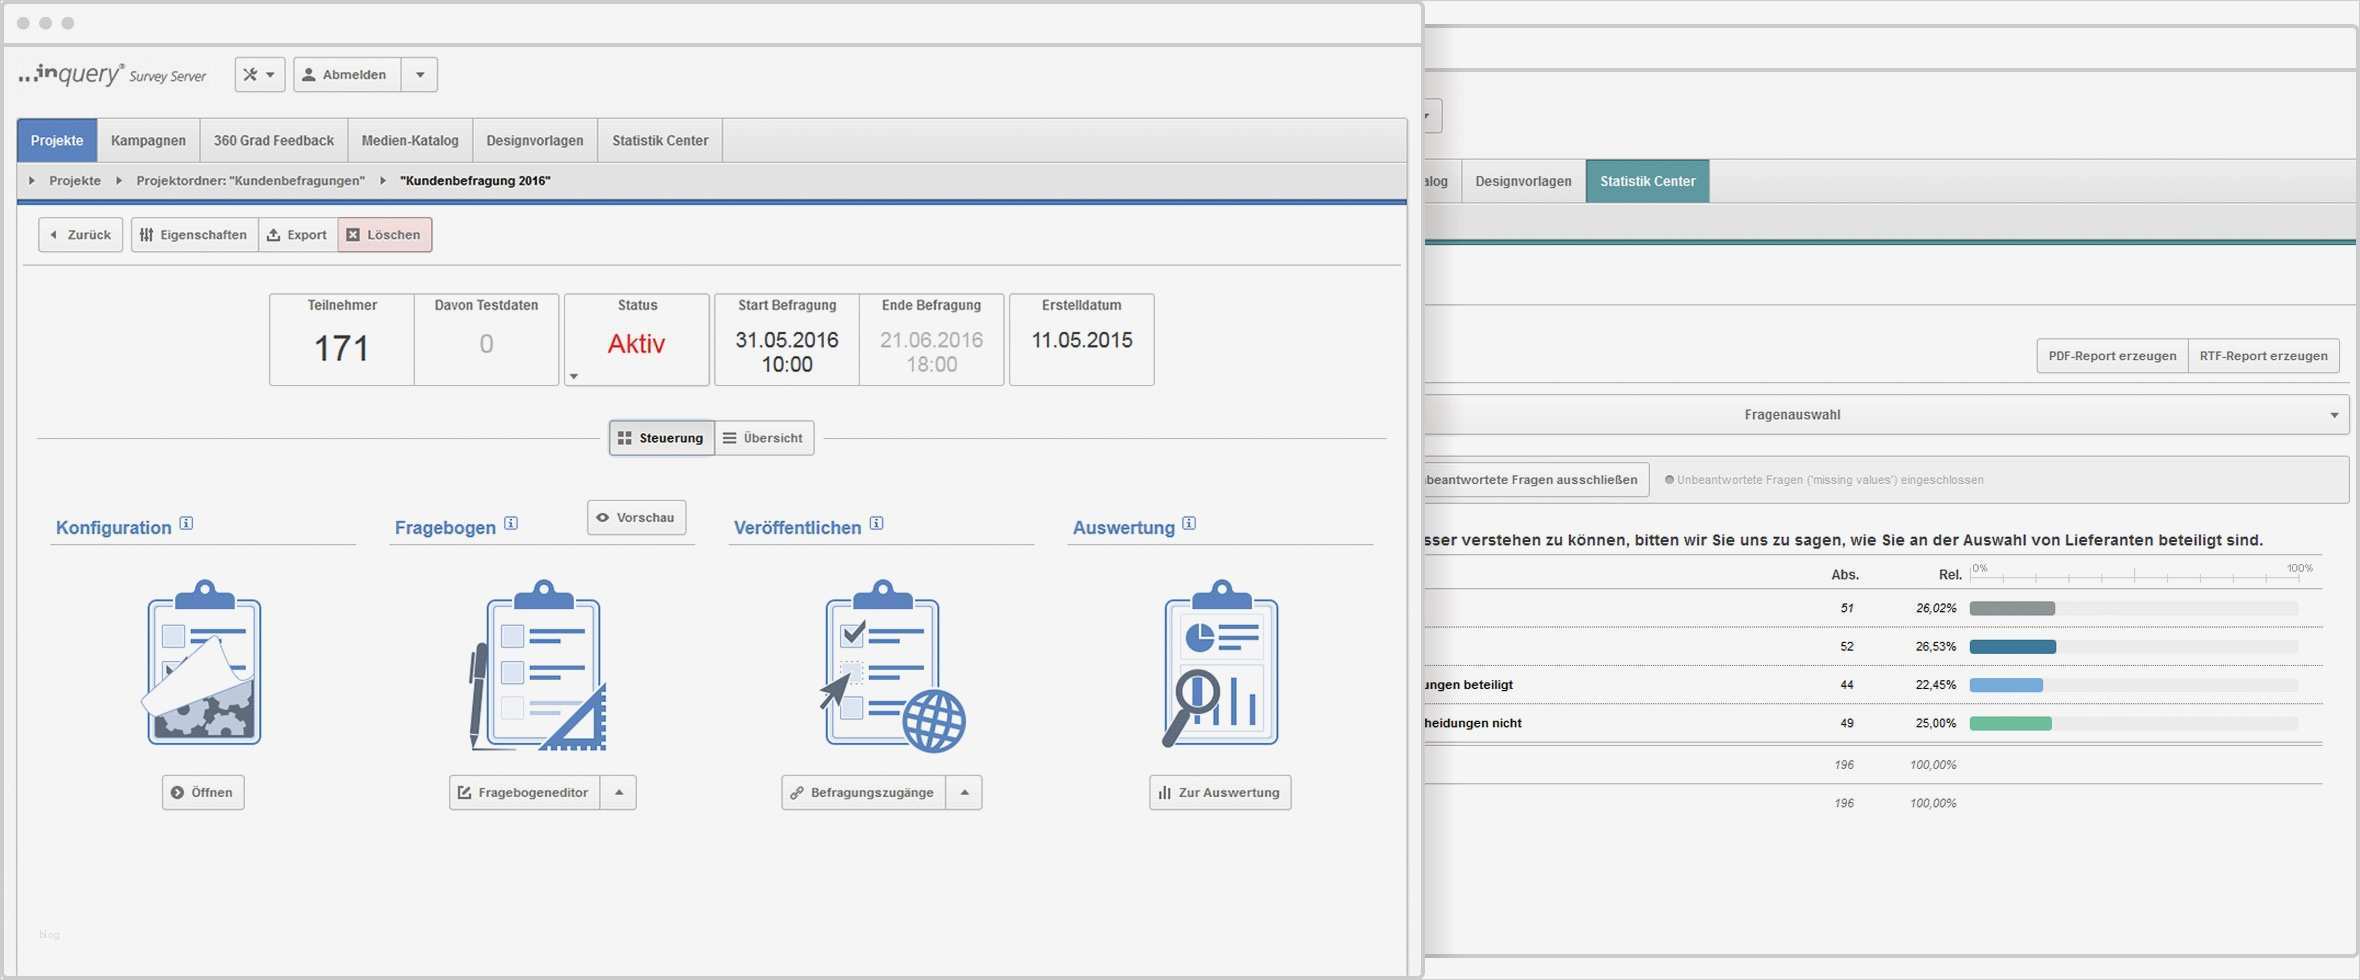Delete the project with Löschen
The width and height of the screenshot is (2360, 980).
[x=385, y=235]
